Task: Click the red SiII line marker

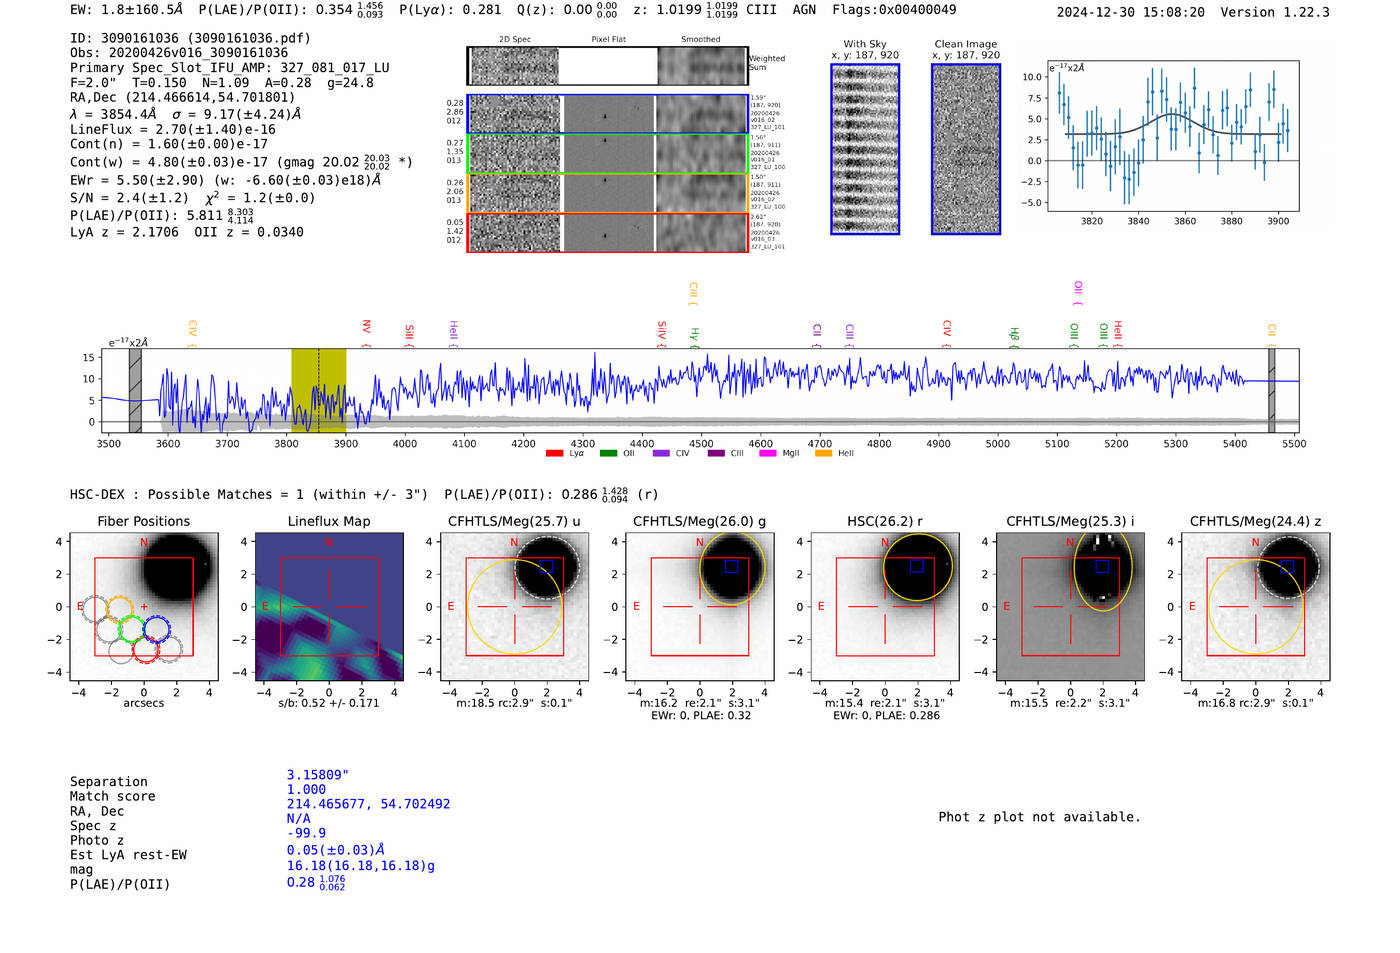Action: (x=410, y=335)
